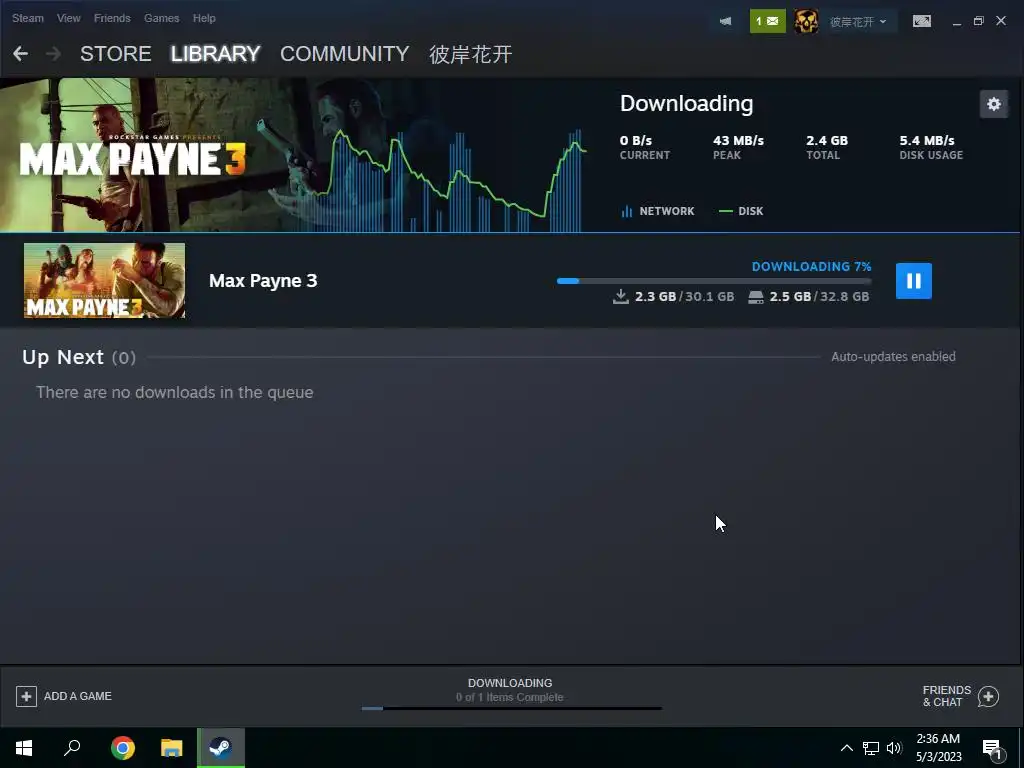
Task: Click the Add a Game plus icon
Action: (x=26, y=696)
